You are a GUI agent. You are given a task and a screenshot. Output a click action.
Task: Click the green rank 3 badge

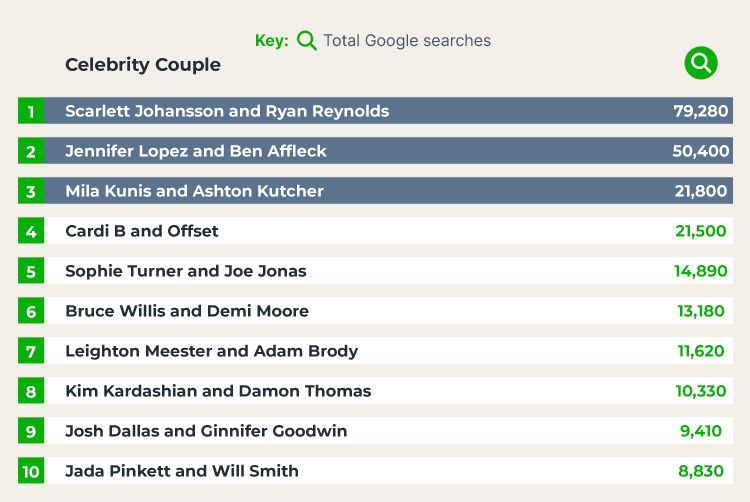coord(31,191)
